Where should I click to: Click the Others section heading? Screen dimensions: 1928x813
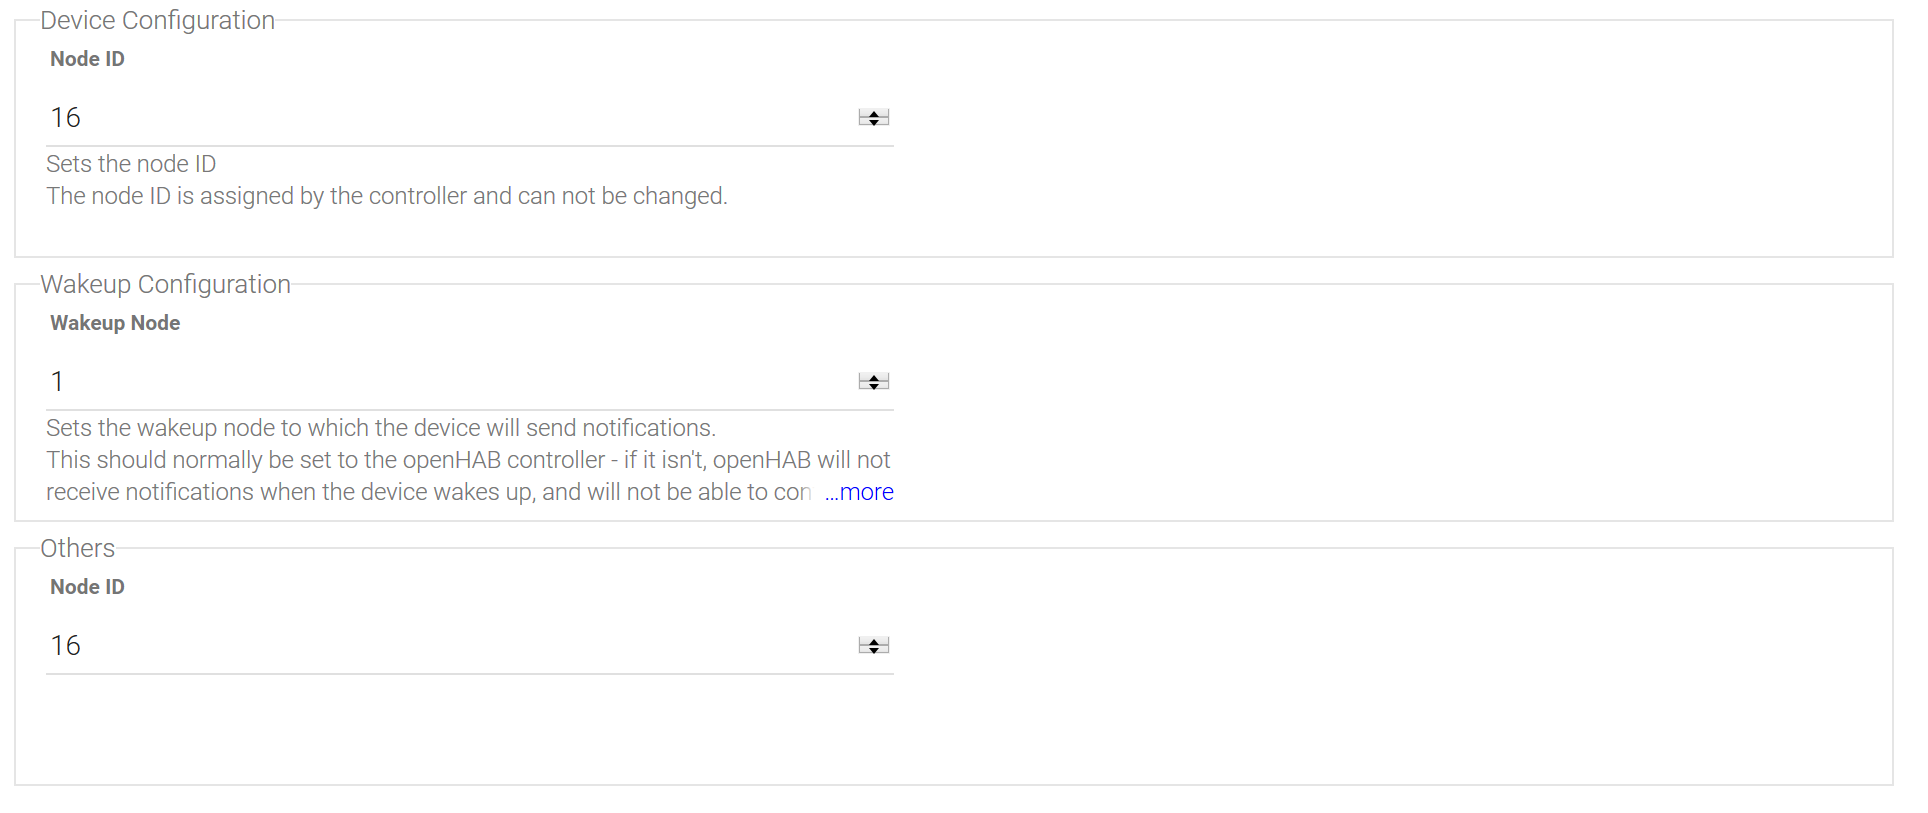pyautogui.click(x=78, y=549)
